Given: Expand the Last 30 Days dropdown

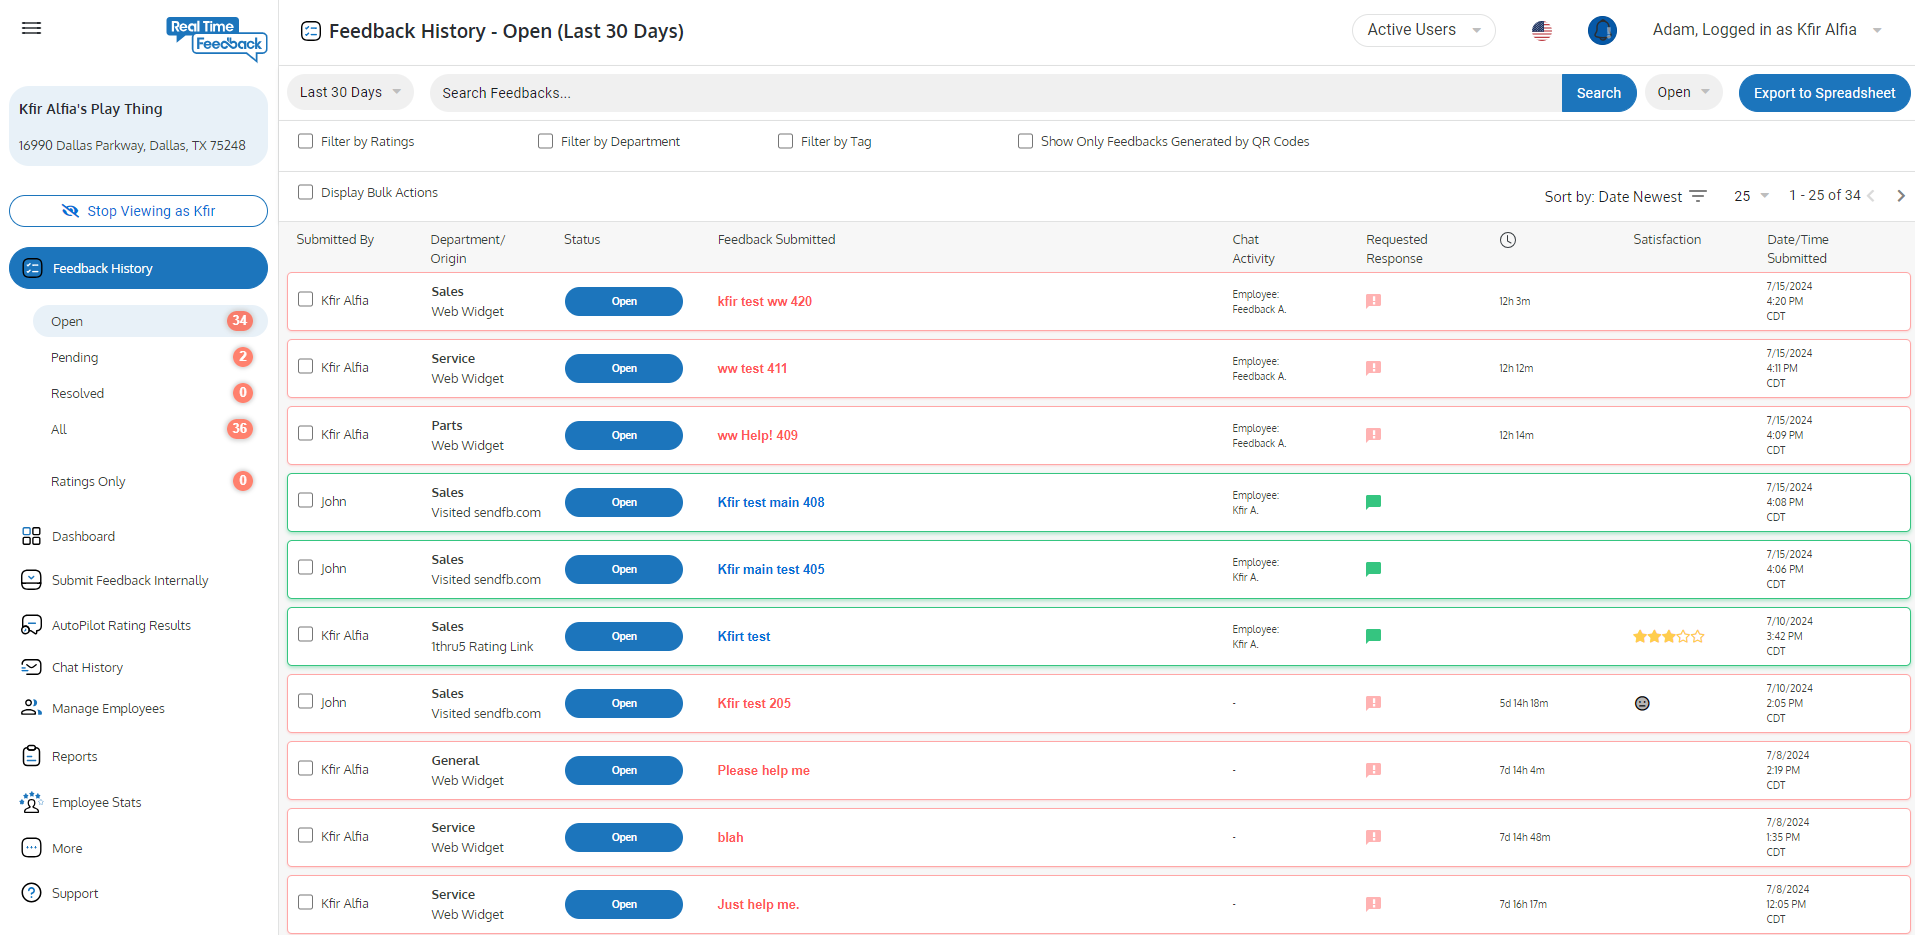Looking at the screenshot, I should click(350, 92).
